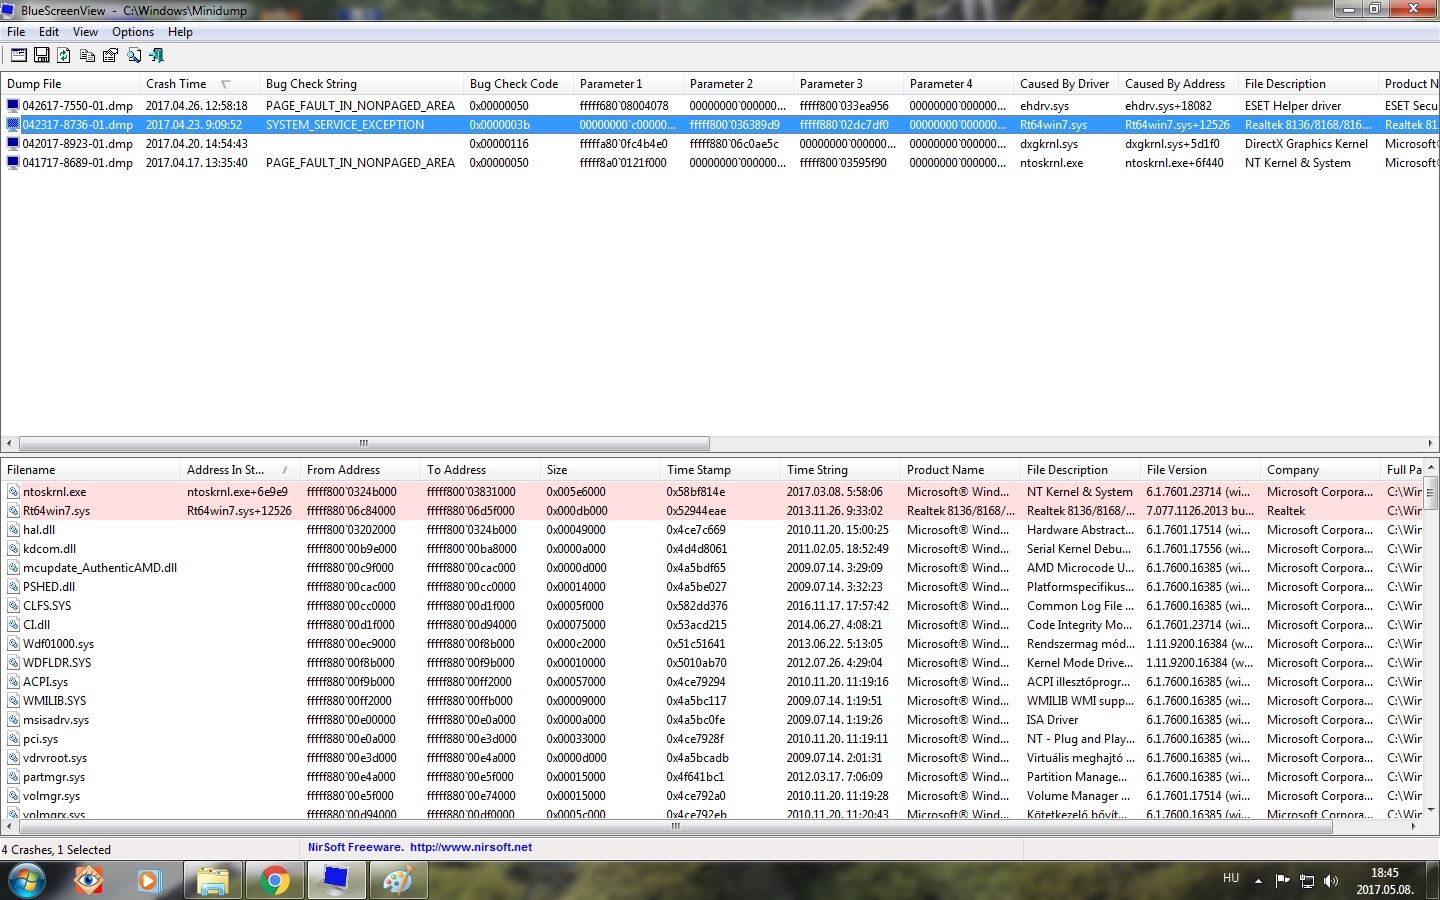This screenshot has width=1440, height=900.
Task: Click the Exit door toolbar icon
Action: 156,56
